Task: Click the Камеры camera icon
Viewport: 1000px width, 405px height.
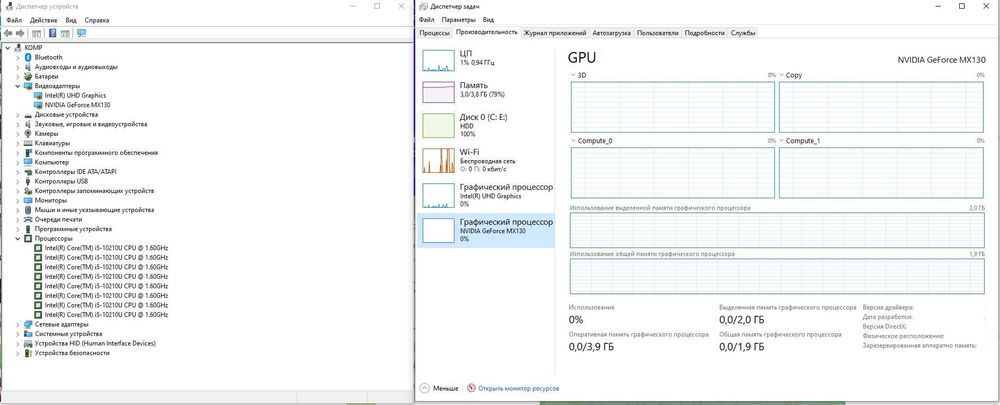Action: click(x=28, y=134)
